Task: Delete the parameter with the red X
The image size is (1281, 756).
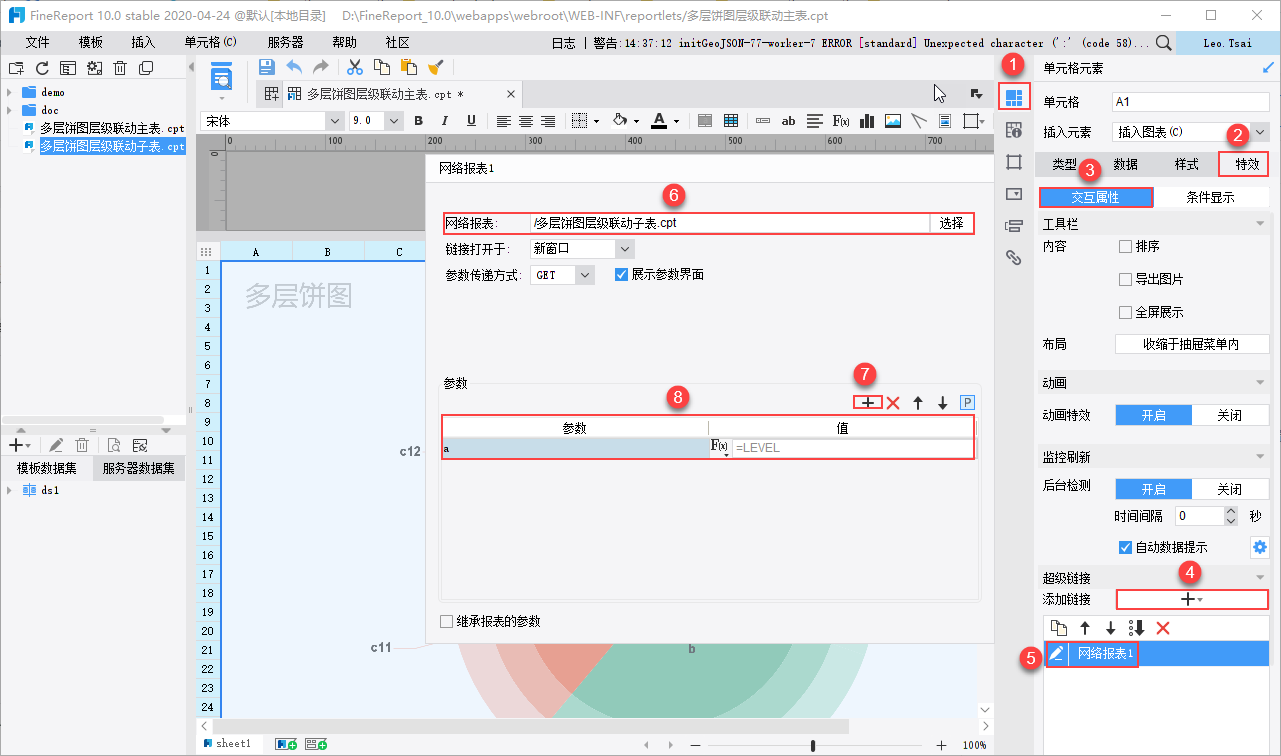Action: coord(893,403)
